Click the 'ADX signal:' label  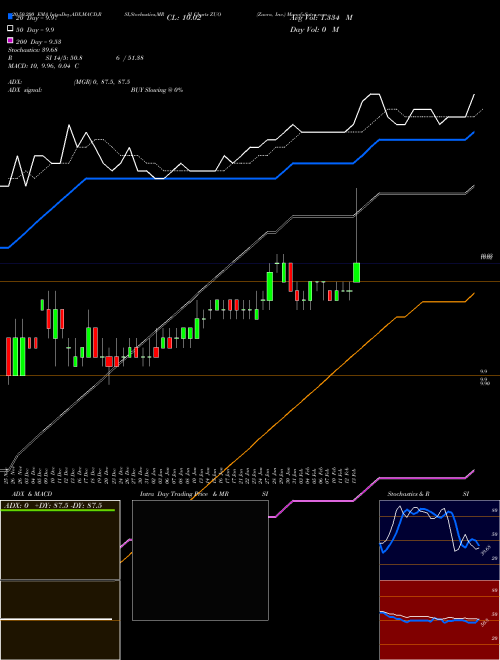pos(25,90)
